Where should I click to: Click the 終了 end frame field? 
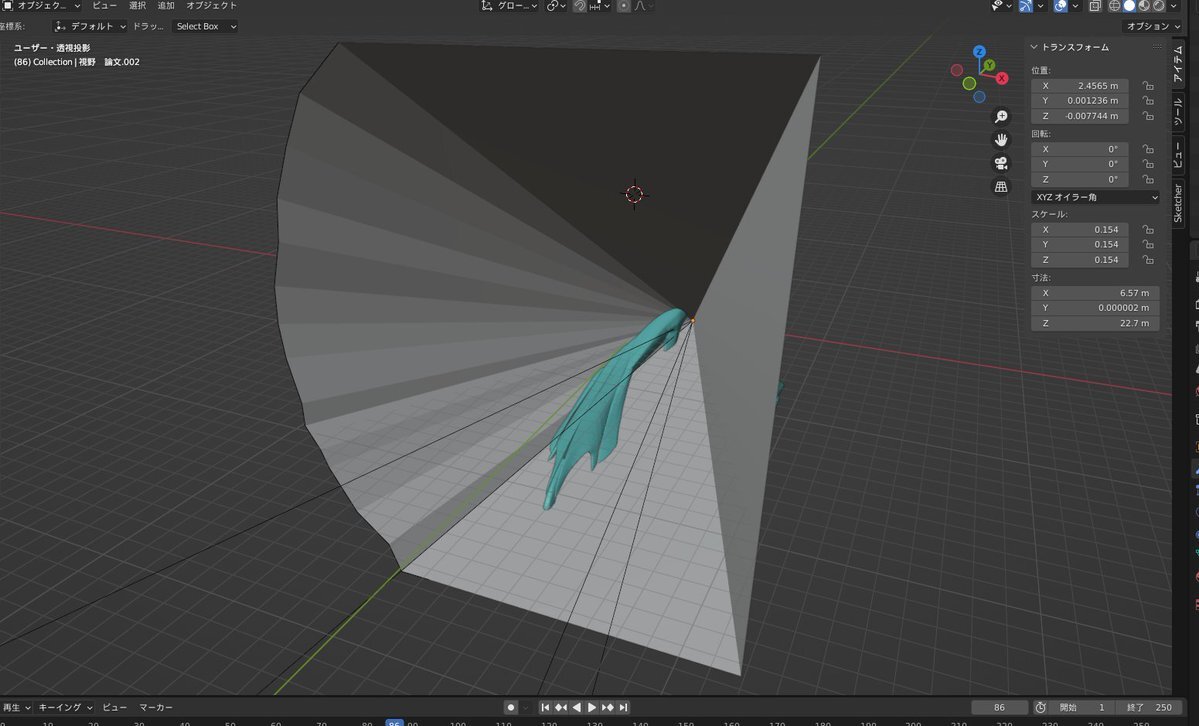click(1148, 708)
